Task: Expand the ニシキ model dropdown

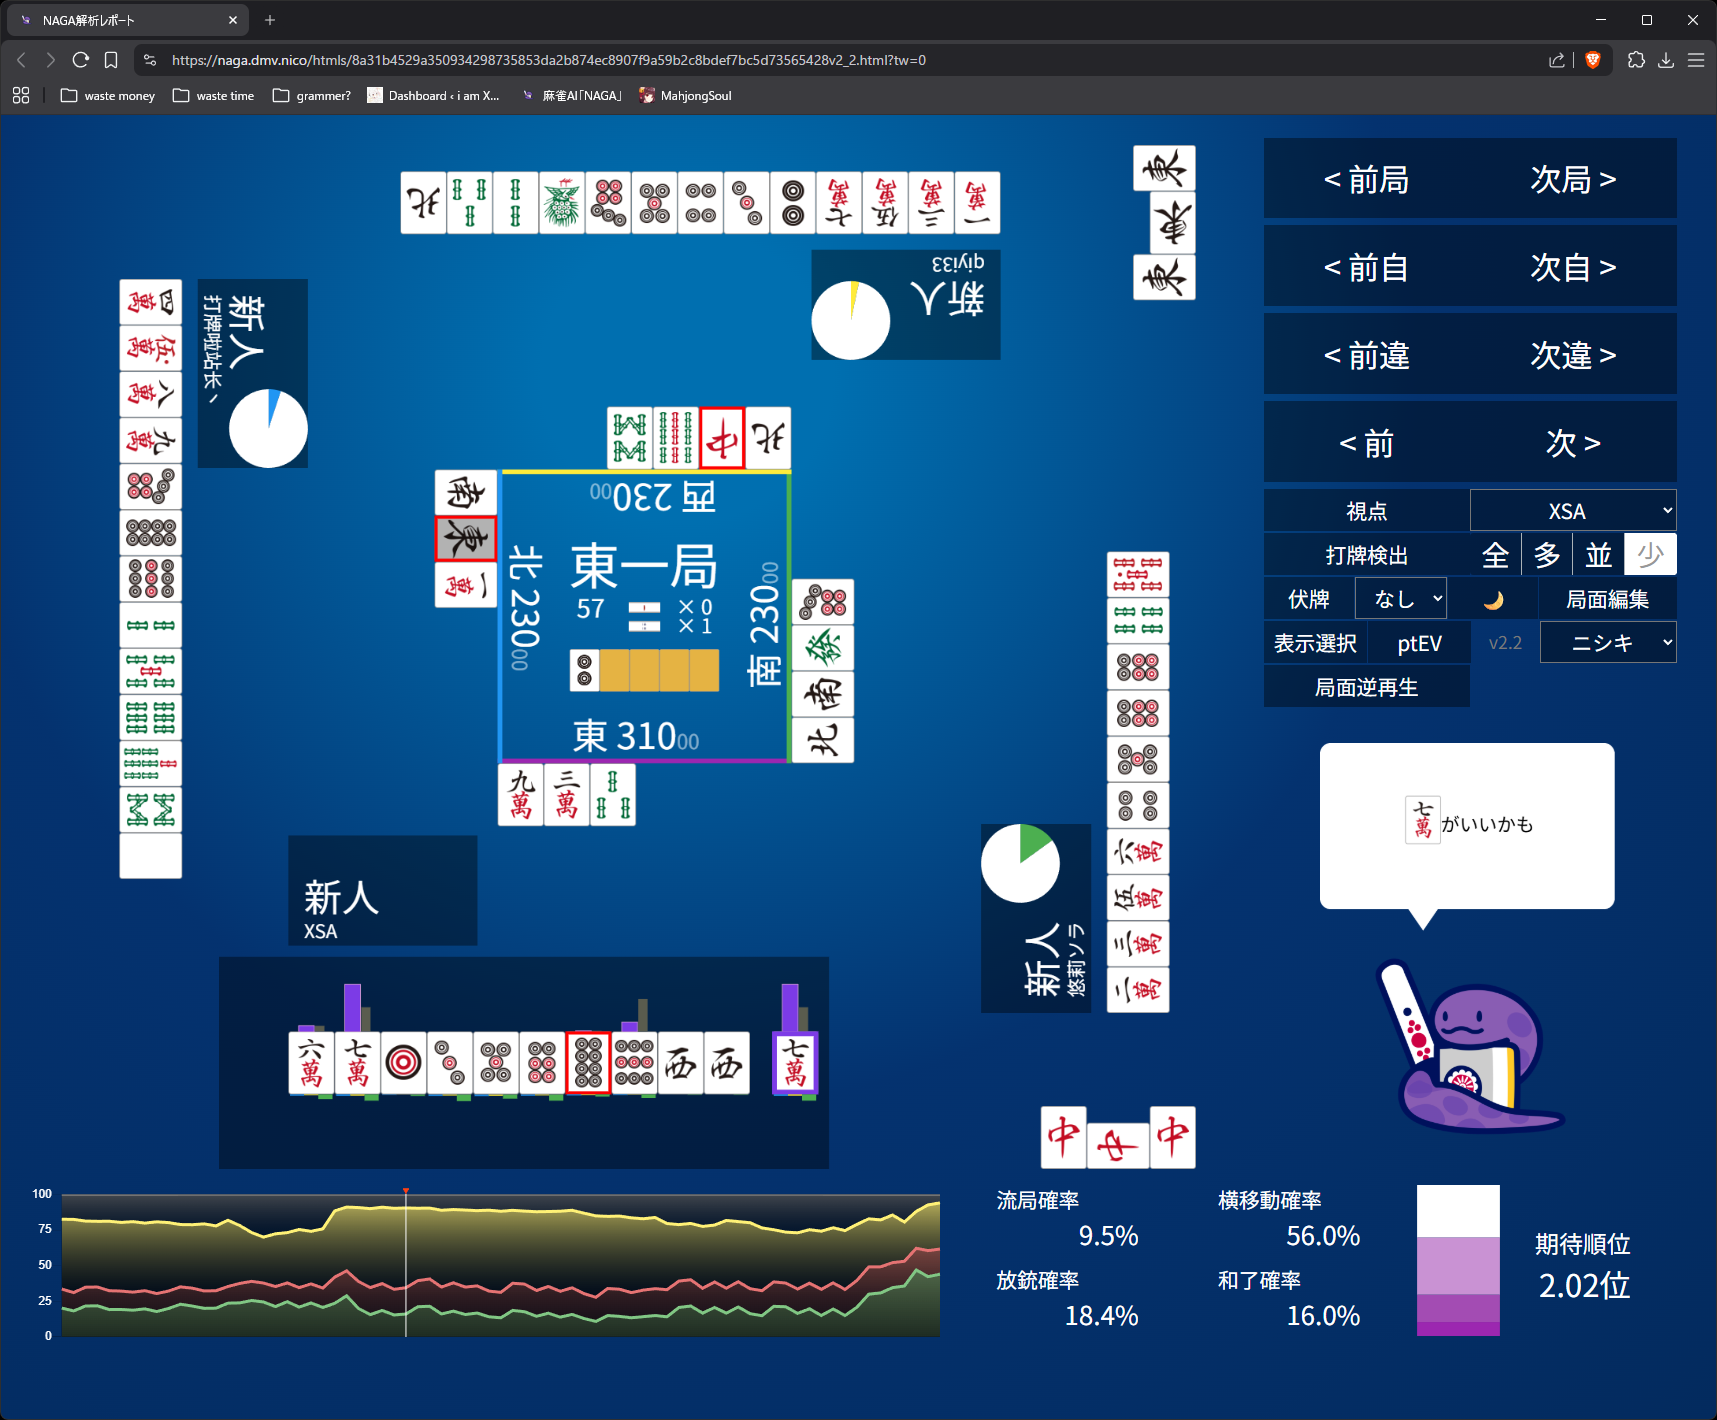Action: pyautogui.click(x=1608, y=643)
